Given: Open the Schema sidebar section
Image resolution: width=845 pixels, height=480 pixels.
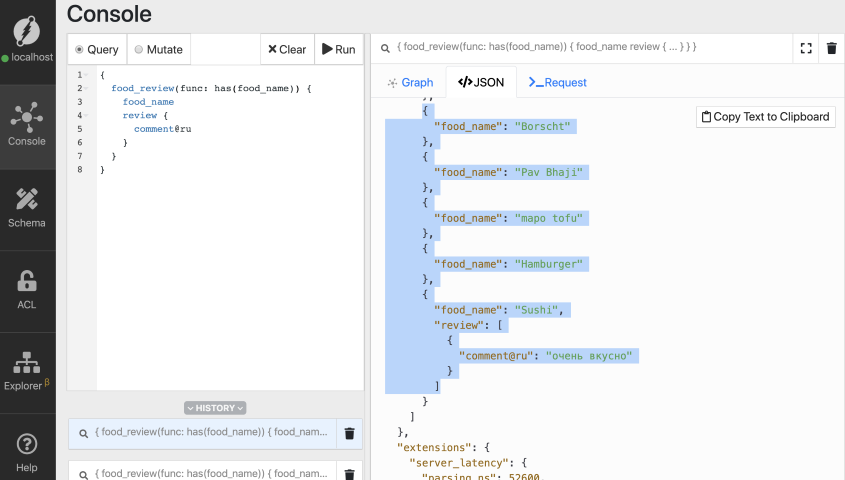Looking at the screenshot, I should click(x=27, y=208).
